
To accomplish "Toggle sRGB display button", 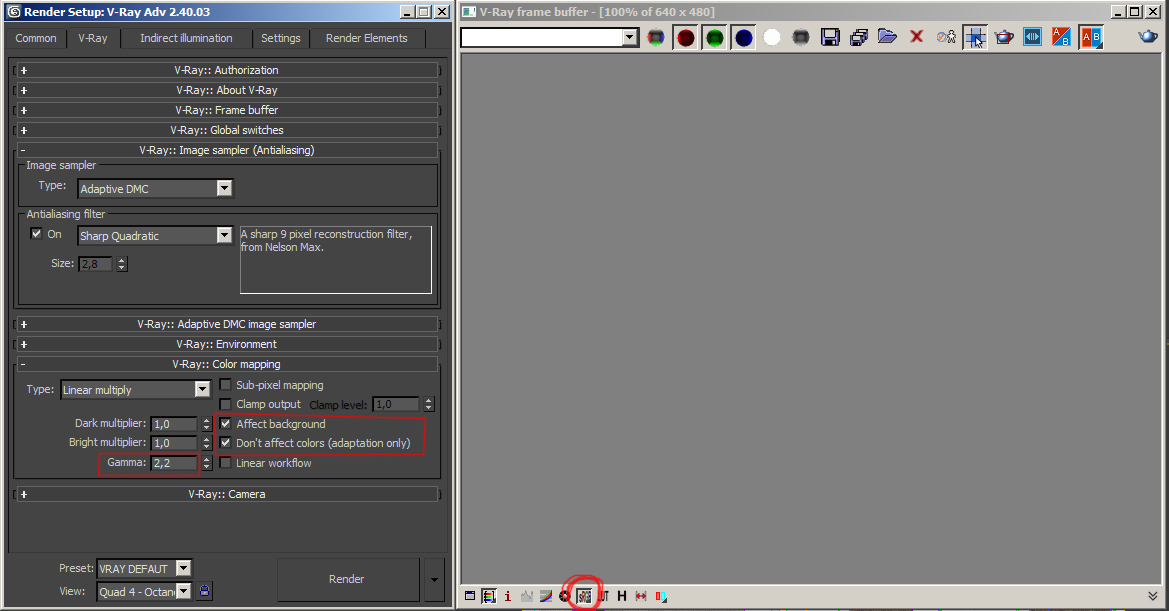I will point(584,596).
